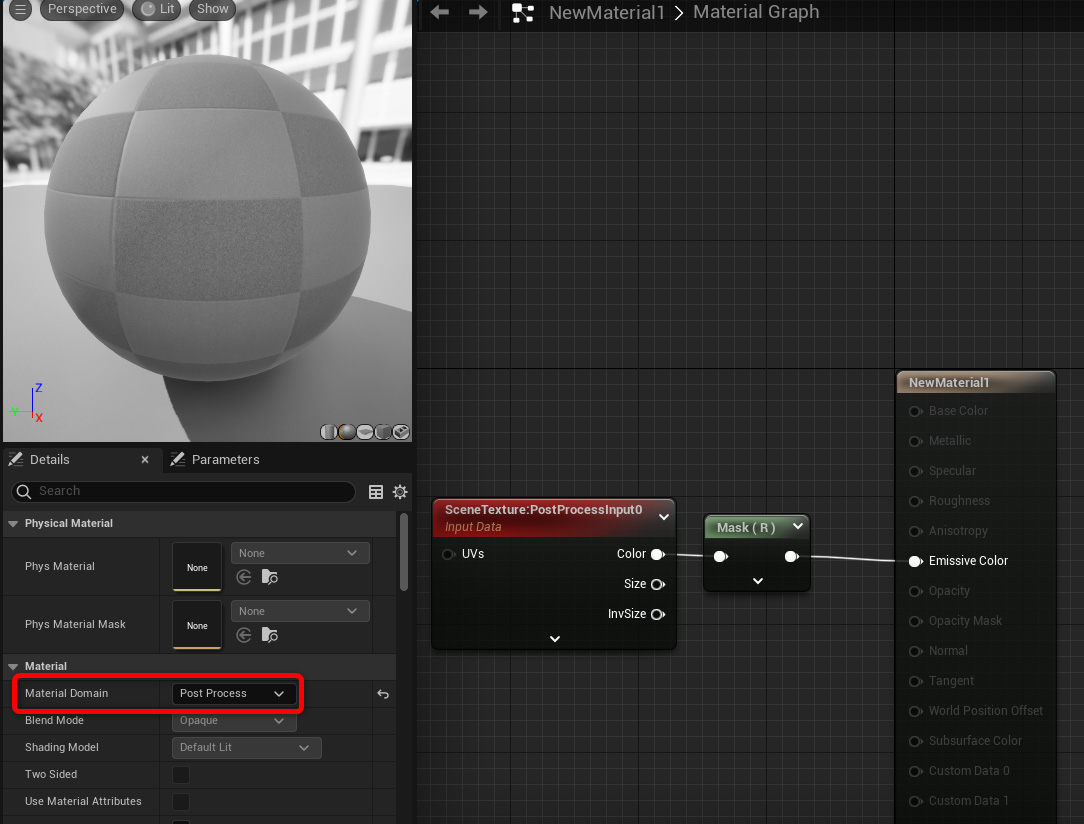
Task: Open the Material Domain dropdown
Action: tap(233, 694)
